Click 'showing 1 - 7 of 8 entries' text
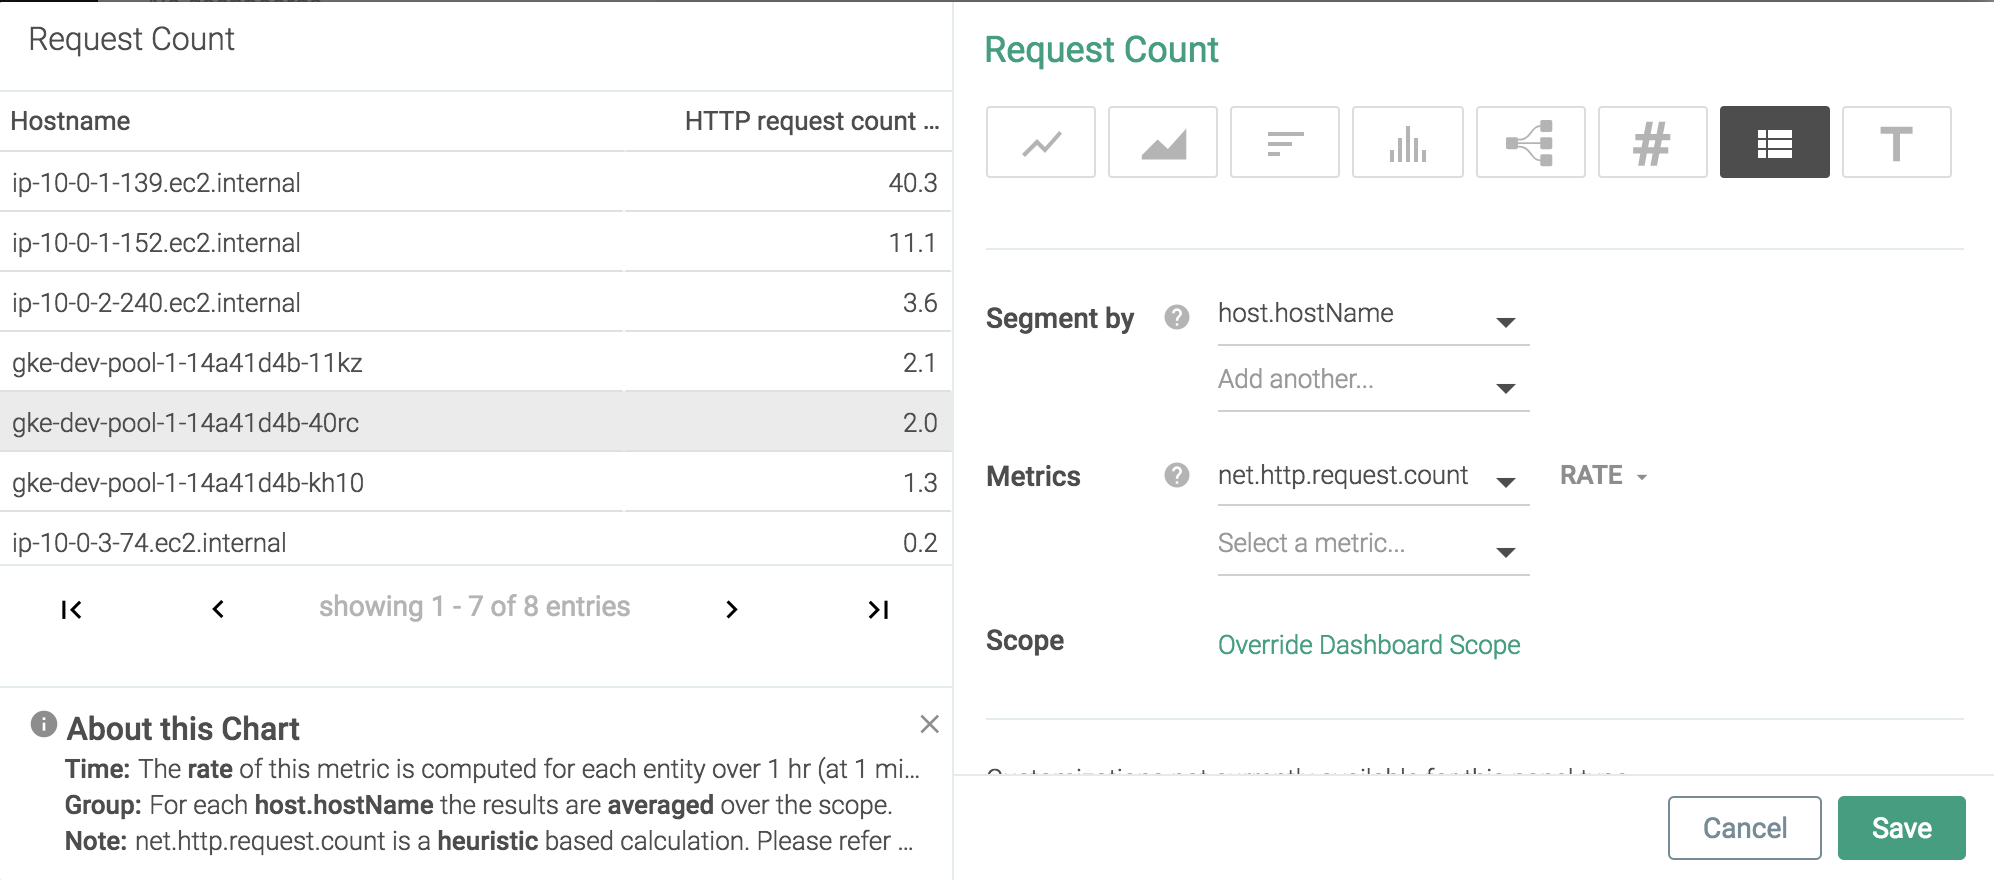The image size is (1994, 880). (x=475, y=606)
